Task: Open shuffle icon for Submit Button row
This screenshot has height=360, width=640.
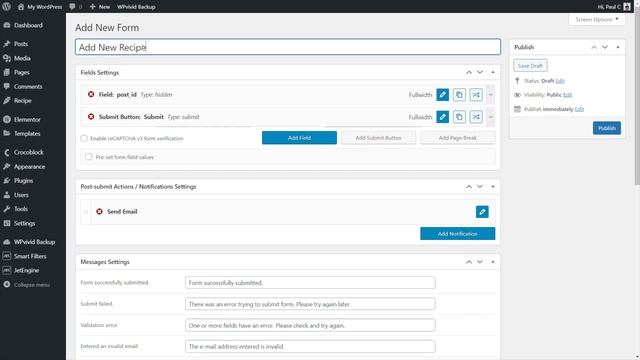Action: point(476,117)
